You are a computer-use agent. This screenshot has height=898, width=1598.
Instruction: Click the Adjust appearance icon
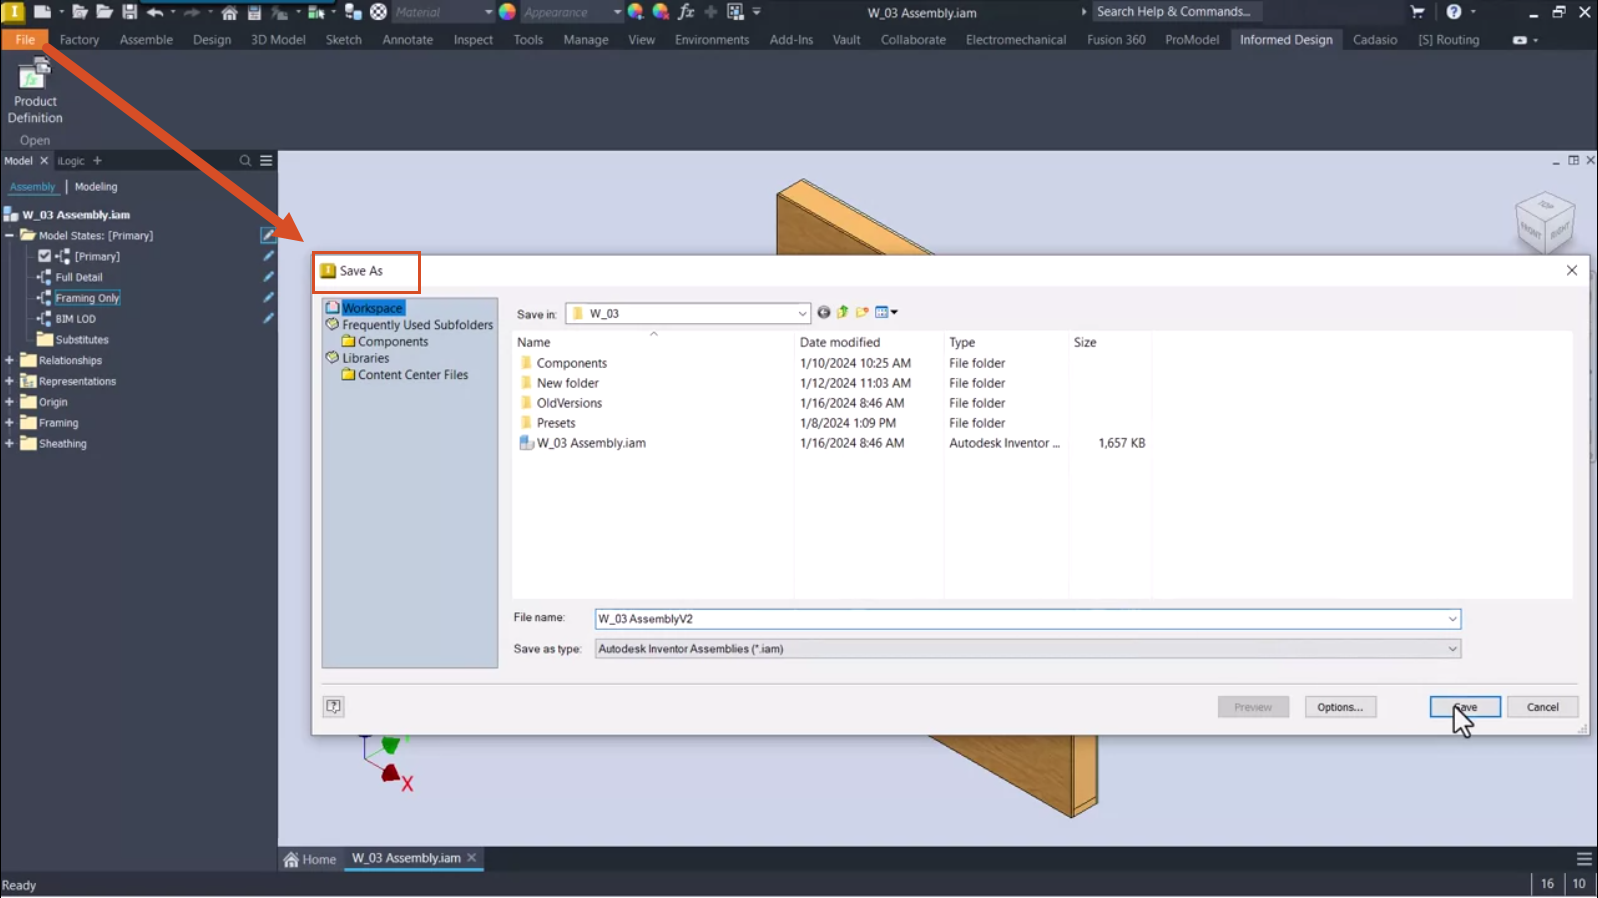tap(635, 12)
